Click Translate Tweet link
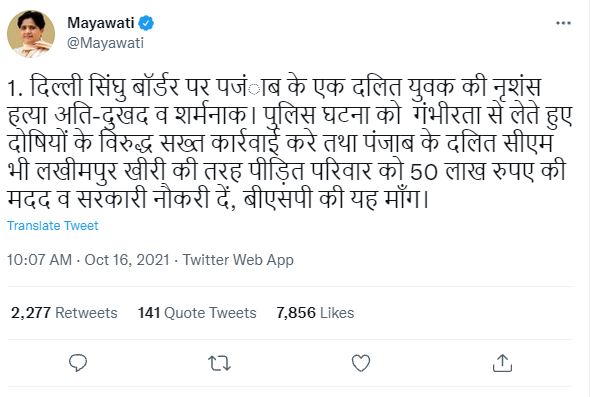 (x=53, y=226)
